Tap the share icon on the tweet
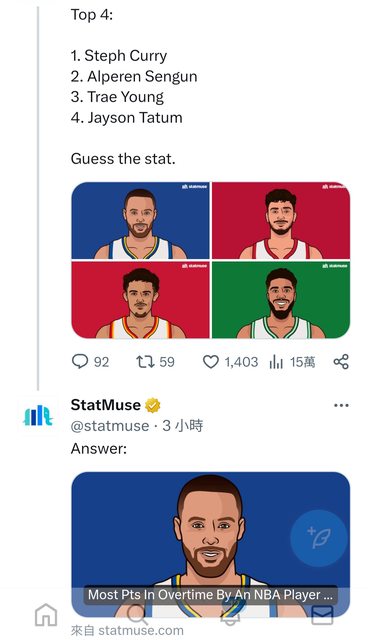368x640 pixels. [x=341, y=362]
